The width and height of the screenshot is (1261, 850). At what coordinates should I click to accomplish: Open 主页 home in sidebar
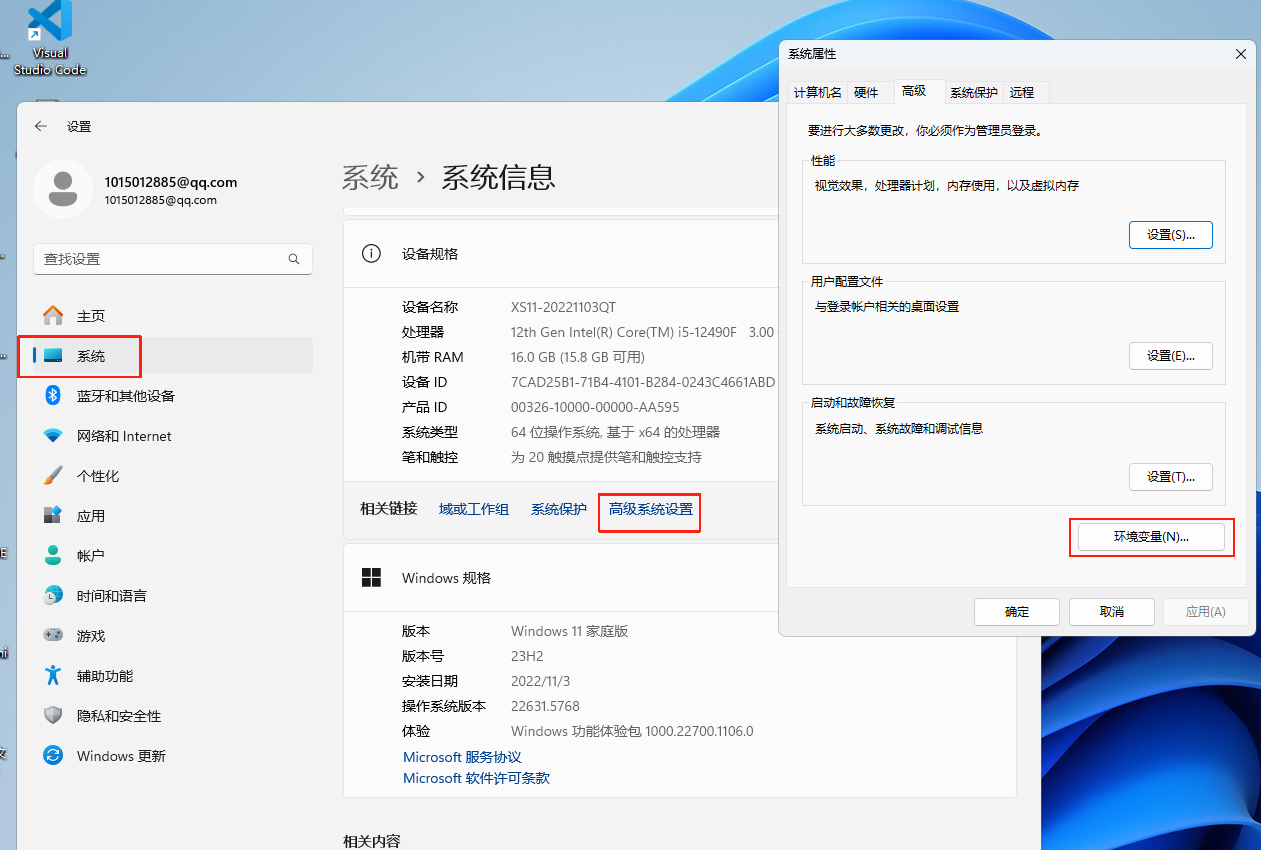[90, 316]
